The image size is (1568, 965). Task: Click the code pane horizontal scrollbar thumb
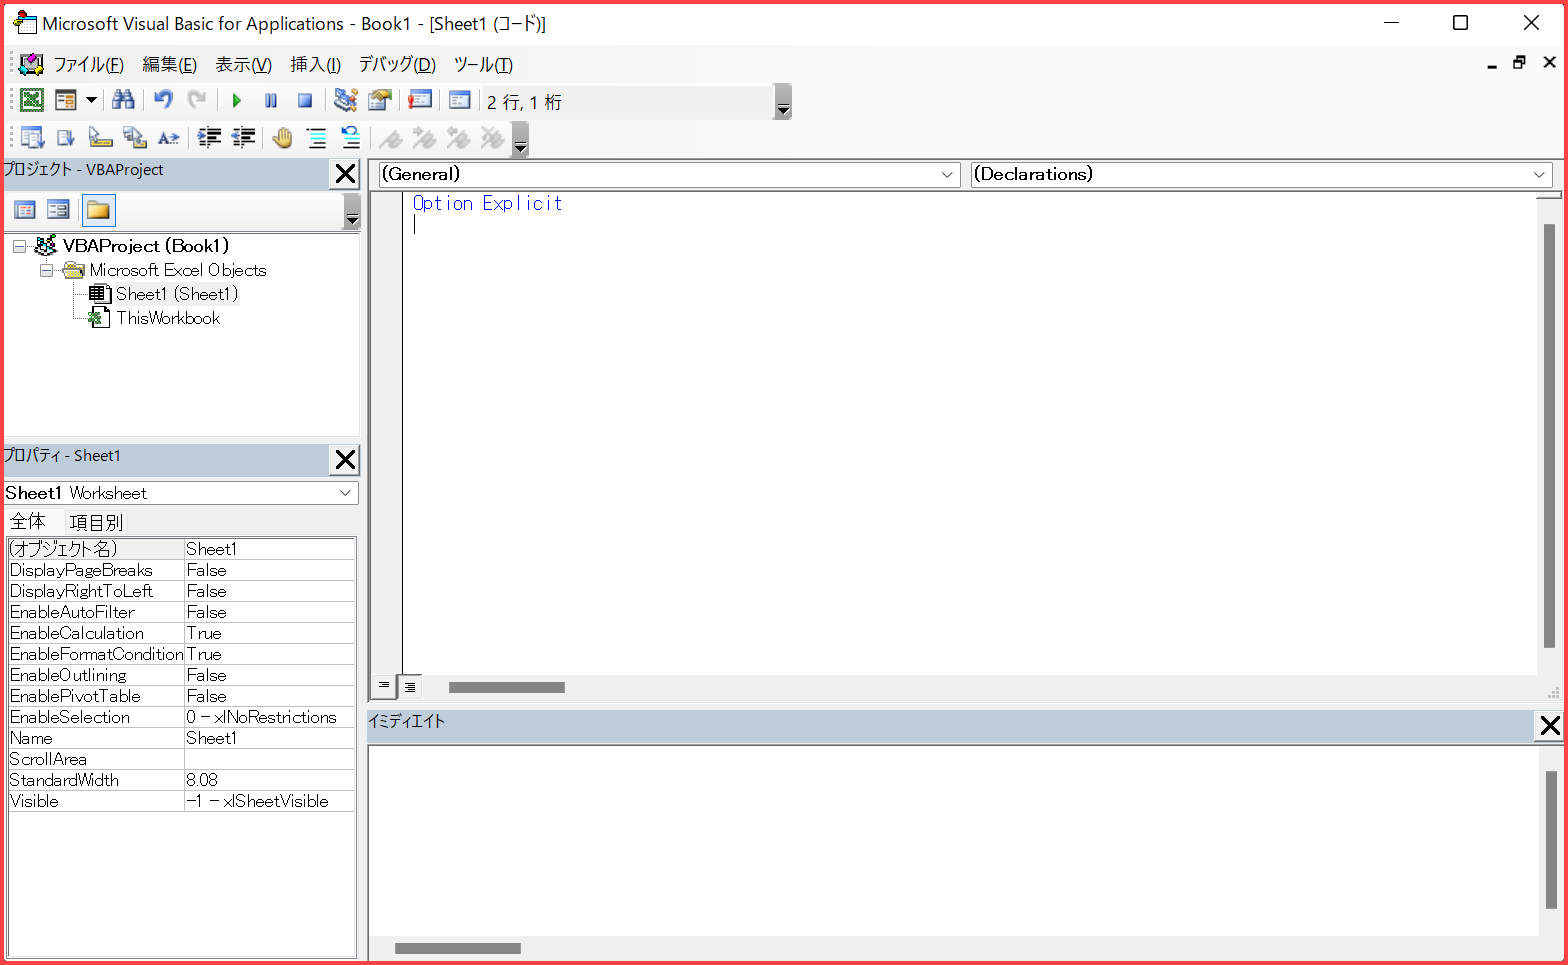point(507,687)
